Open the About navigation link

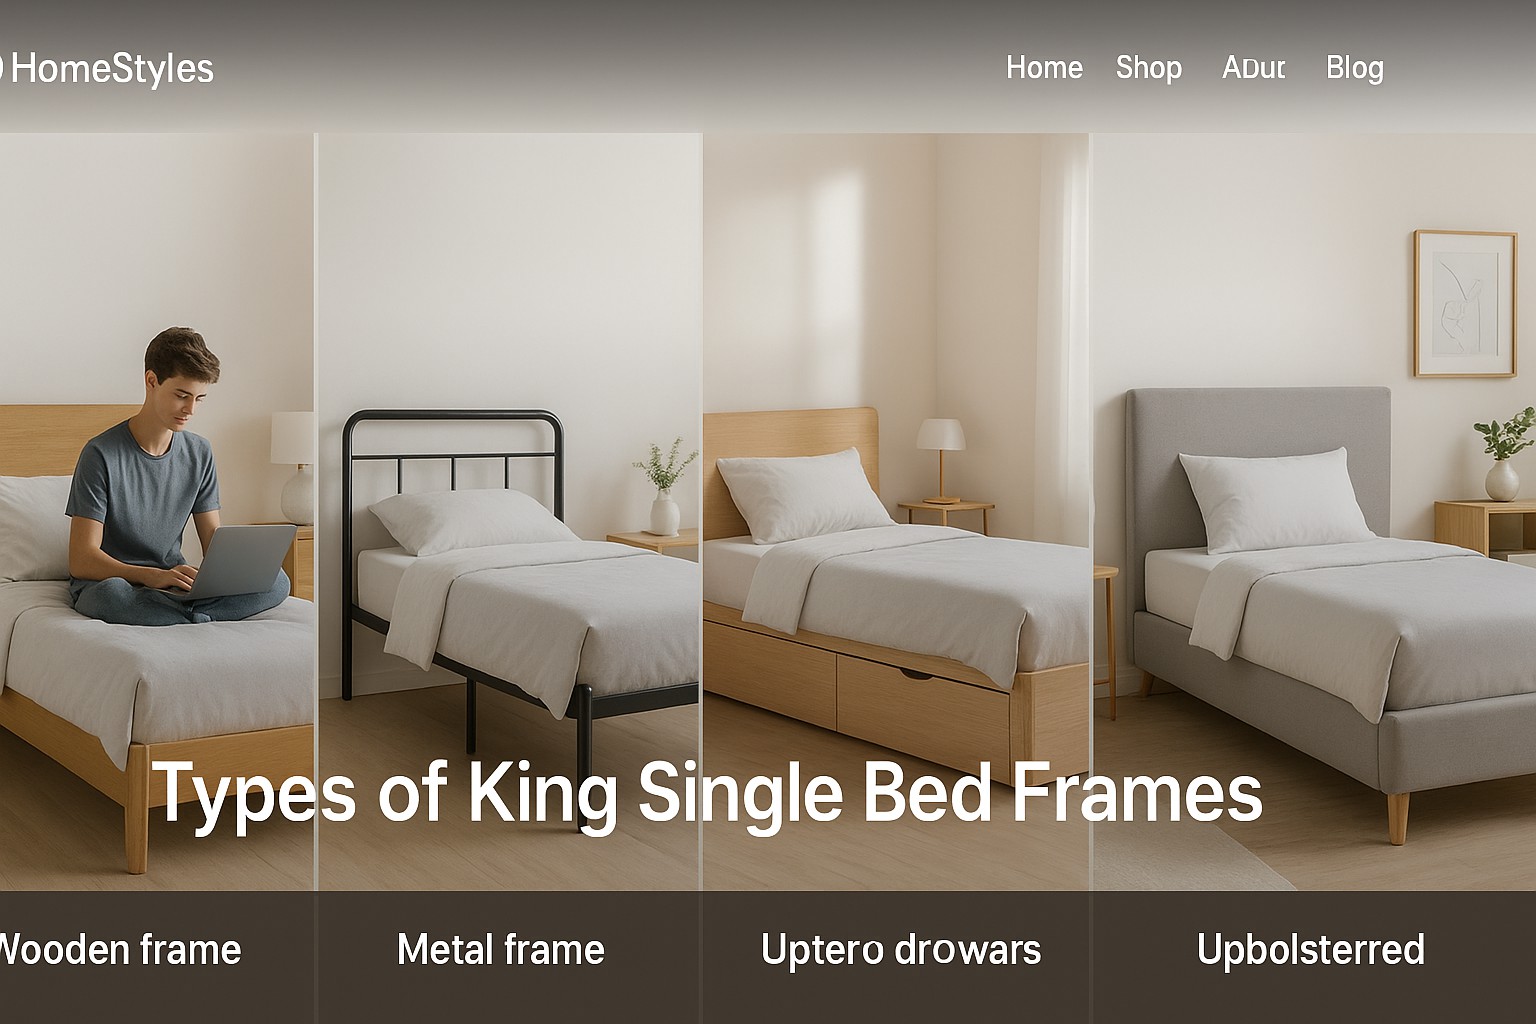1254,67
